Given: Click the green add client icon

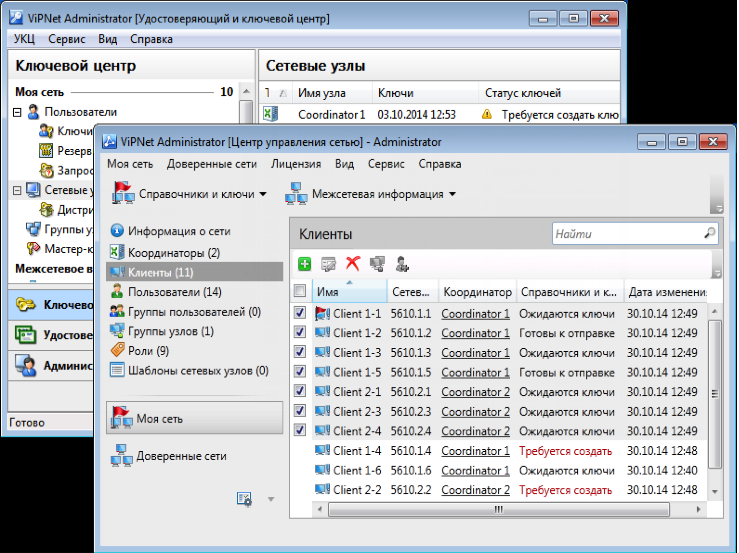Looking at the screenshot, I should tap(304, 264).
